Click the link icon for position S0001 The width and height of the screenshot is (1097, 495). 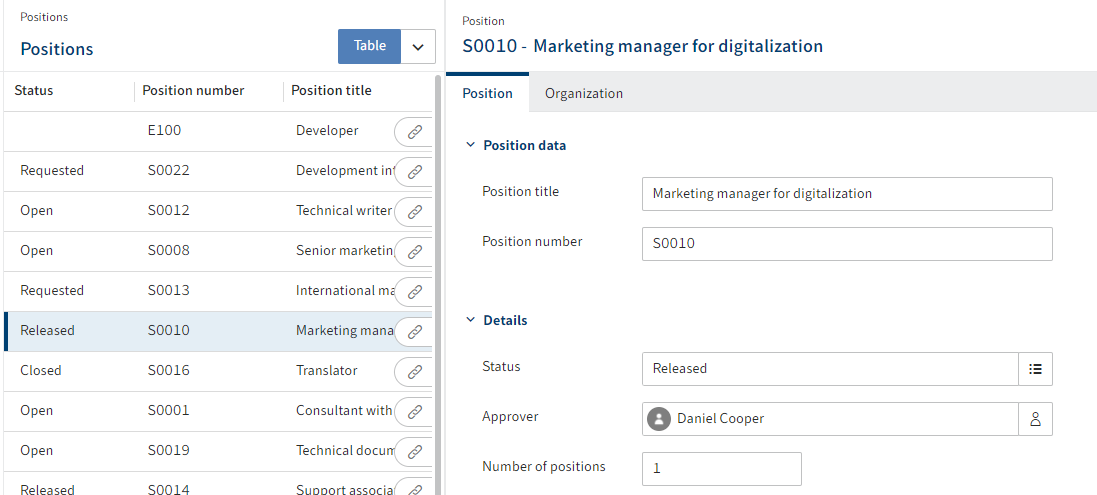tap(414, 411)
